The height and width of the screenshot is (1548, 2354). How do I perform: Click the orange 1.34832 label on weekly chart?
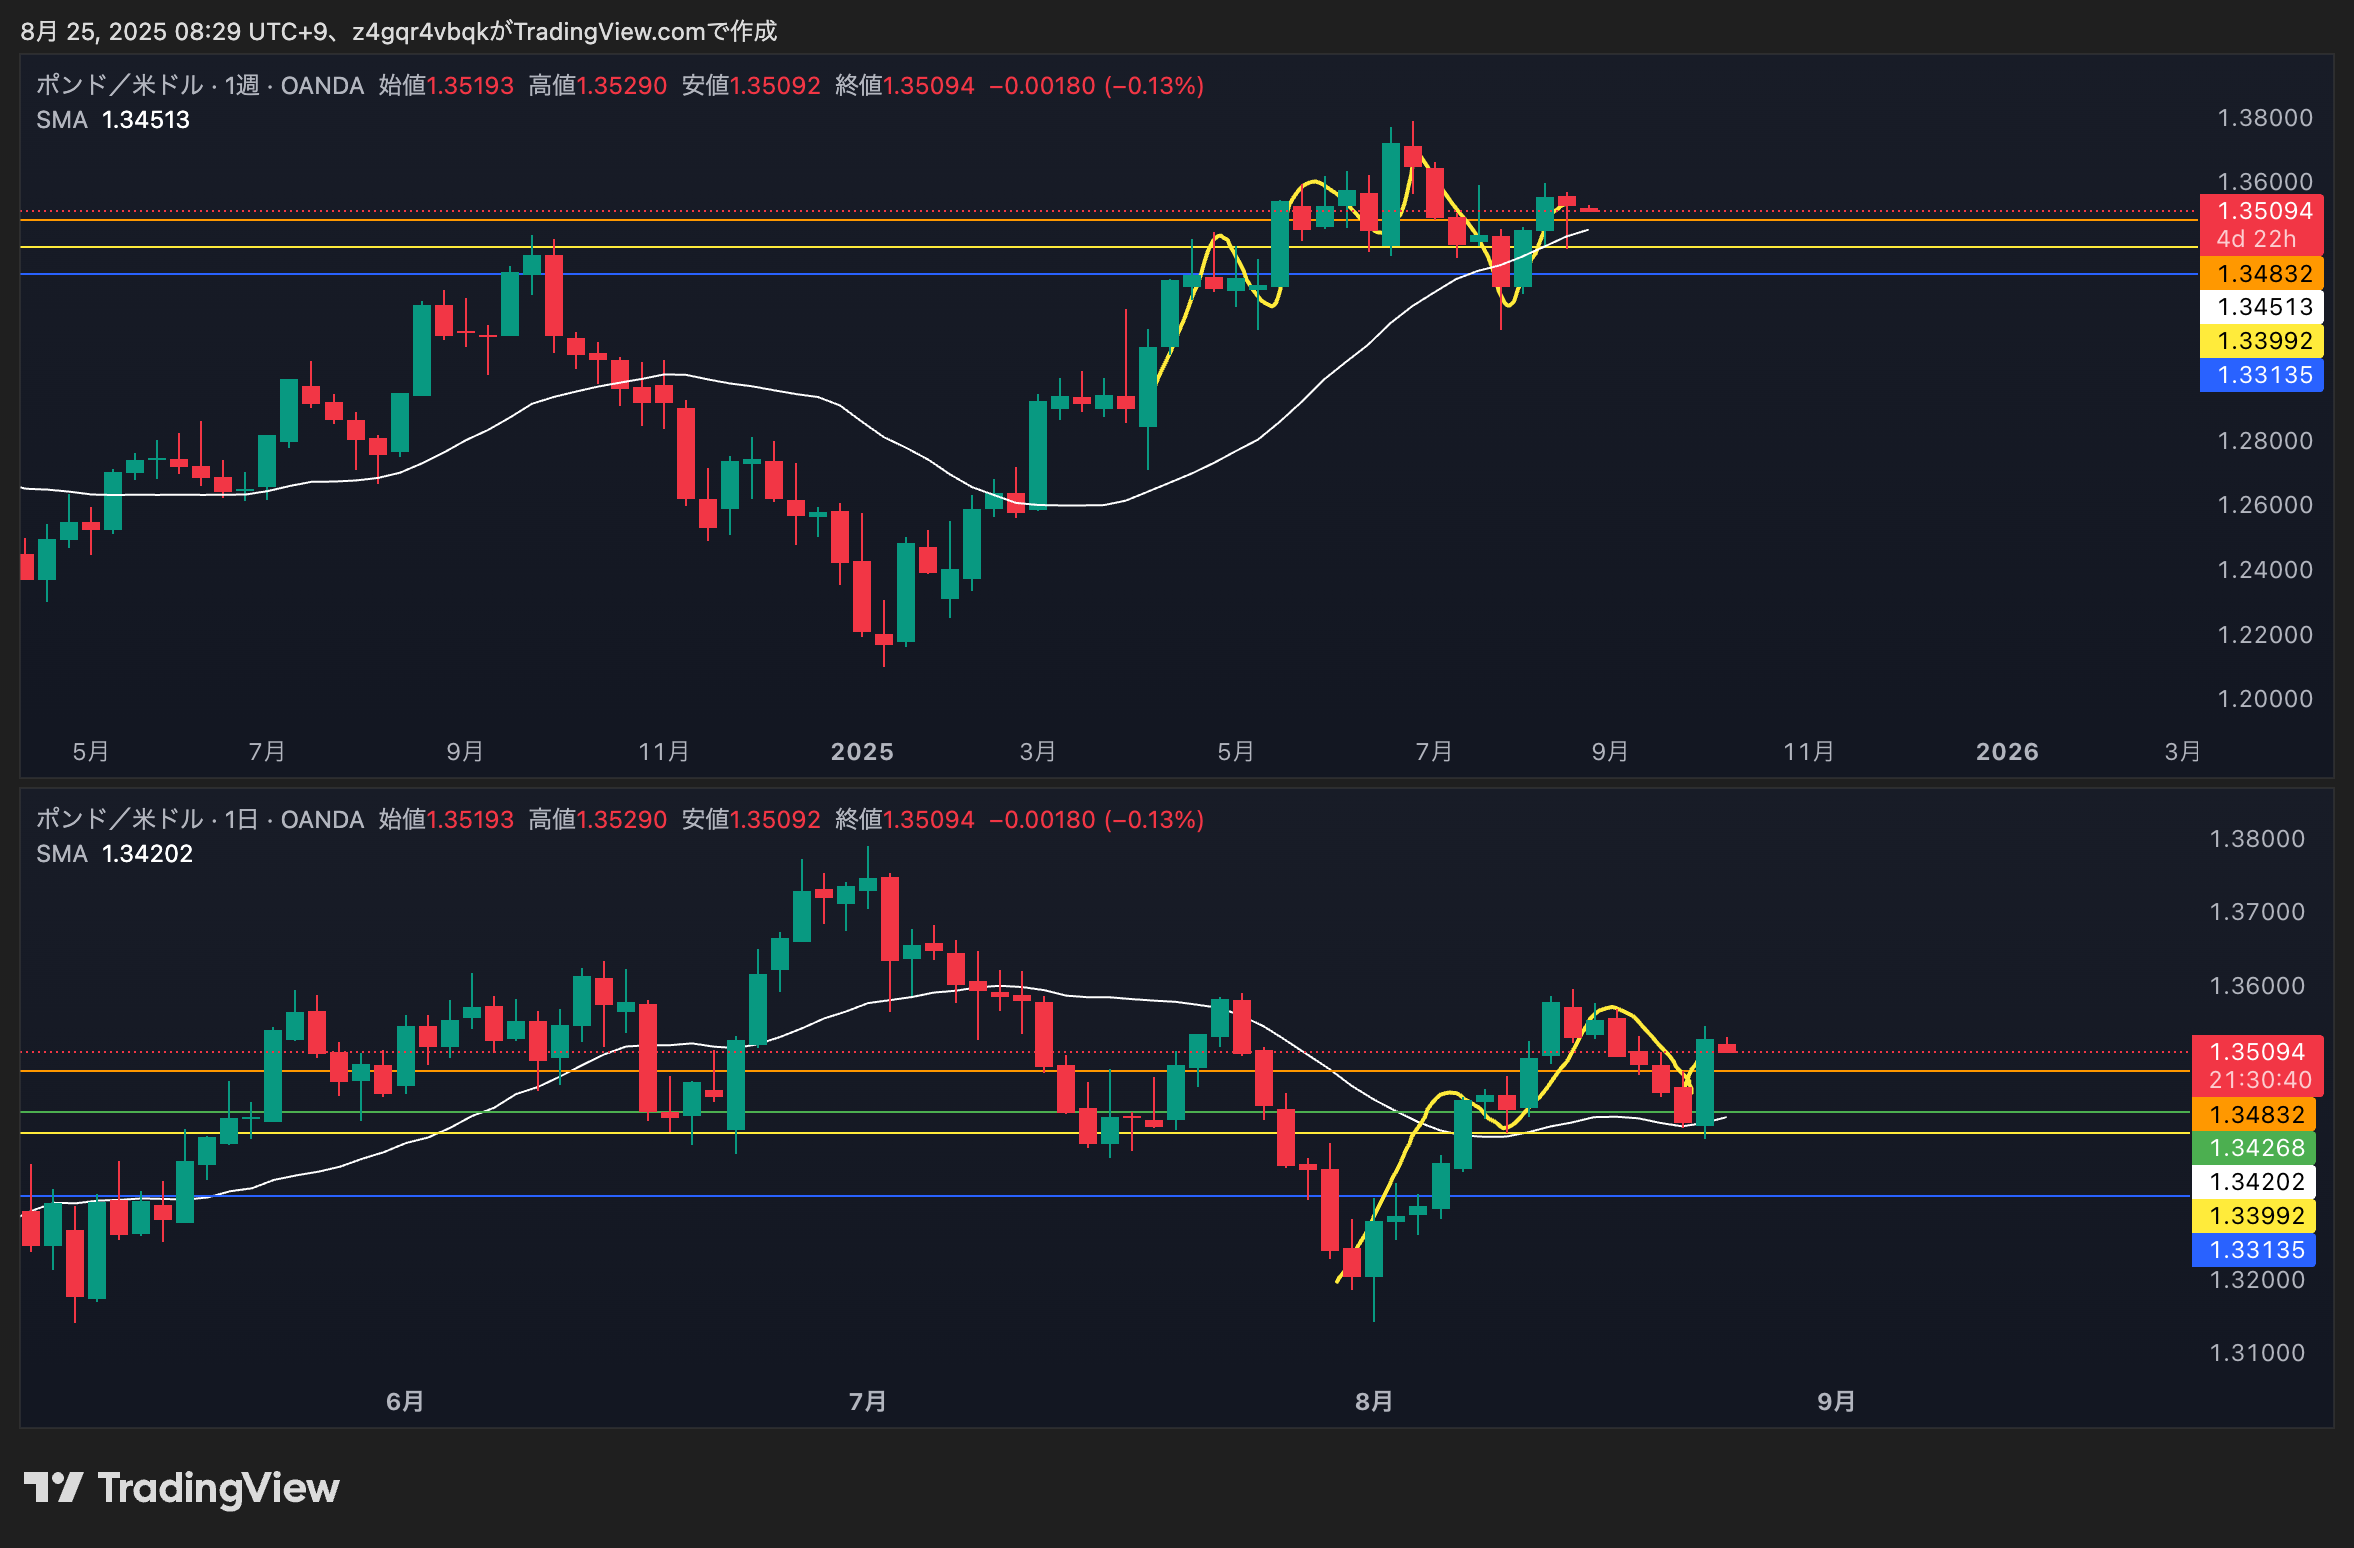(2264, 273)
